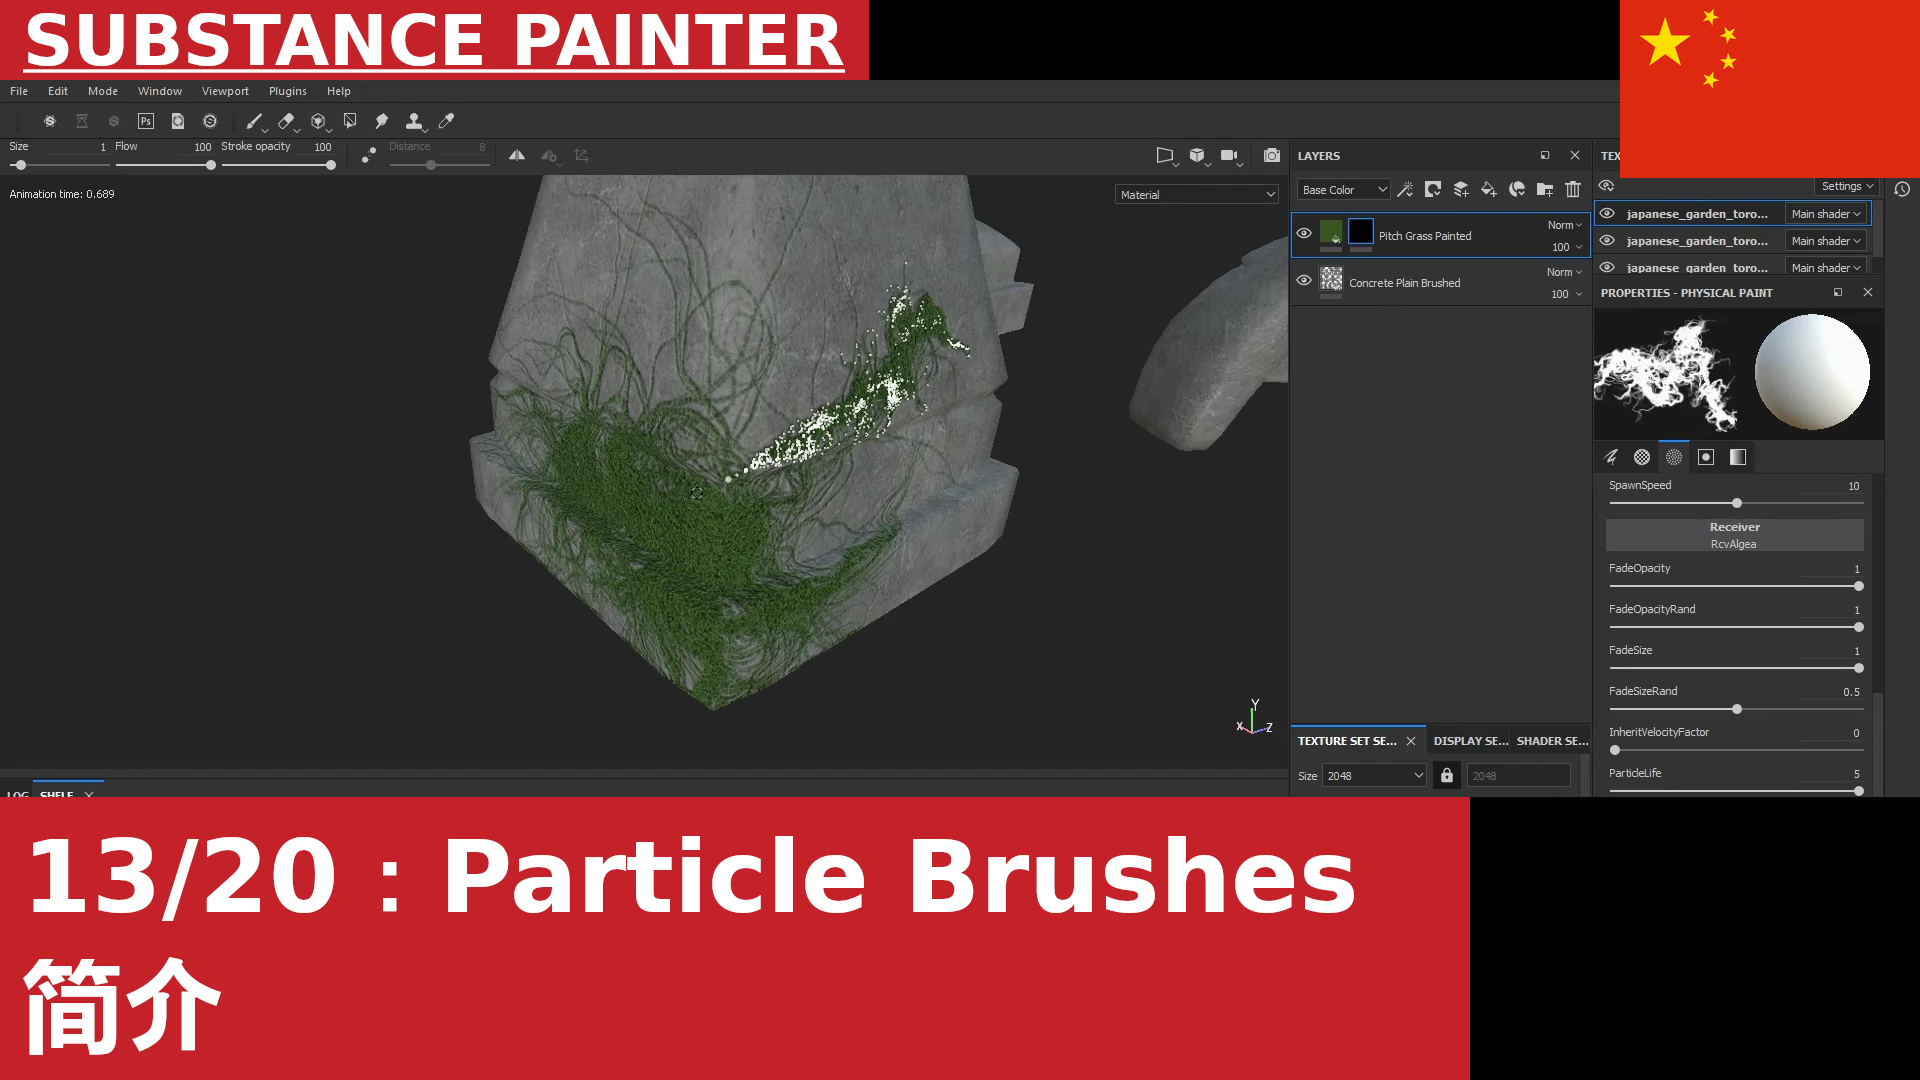The width and height of the screenshot is (1920, 1080).
Task: Add effect using the magic wand icon
Action: point(1405,189)
